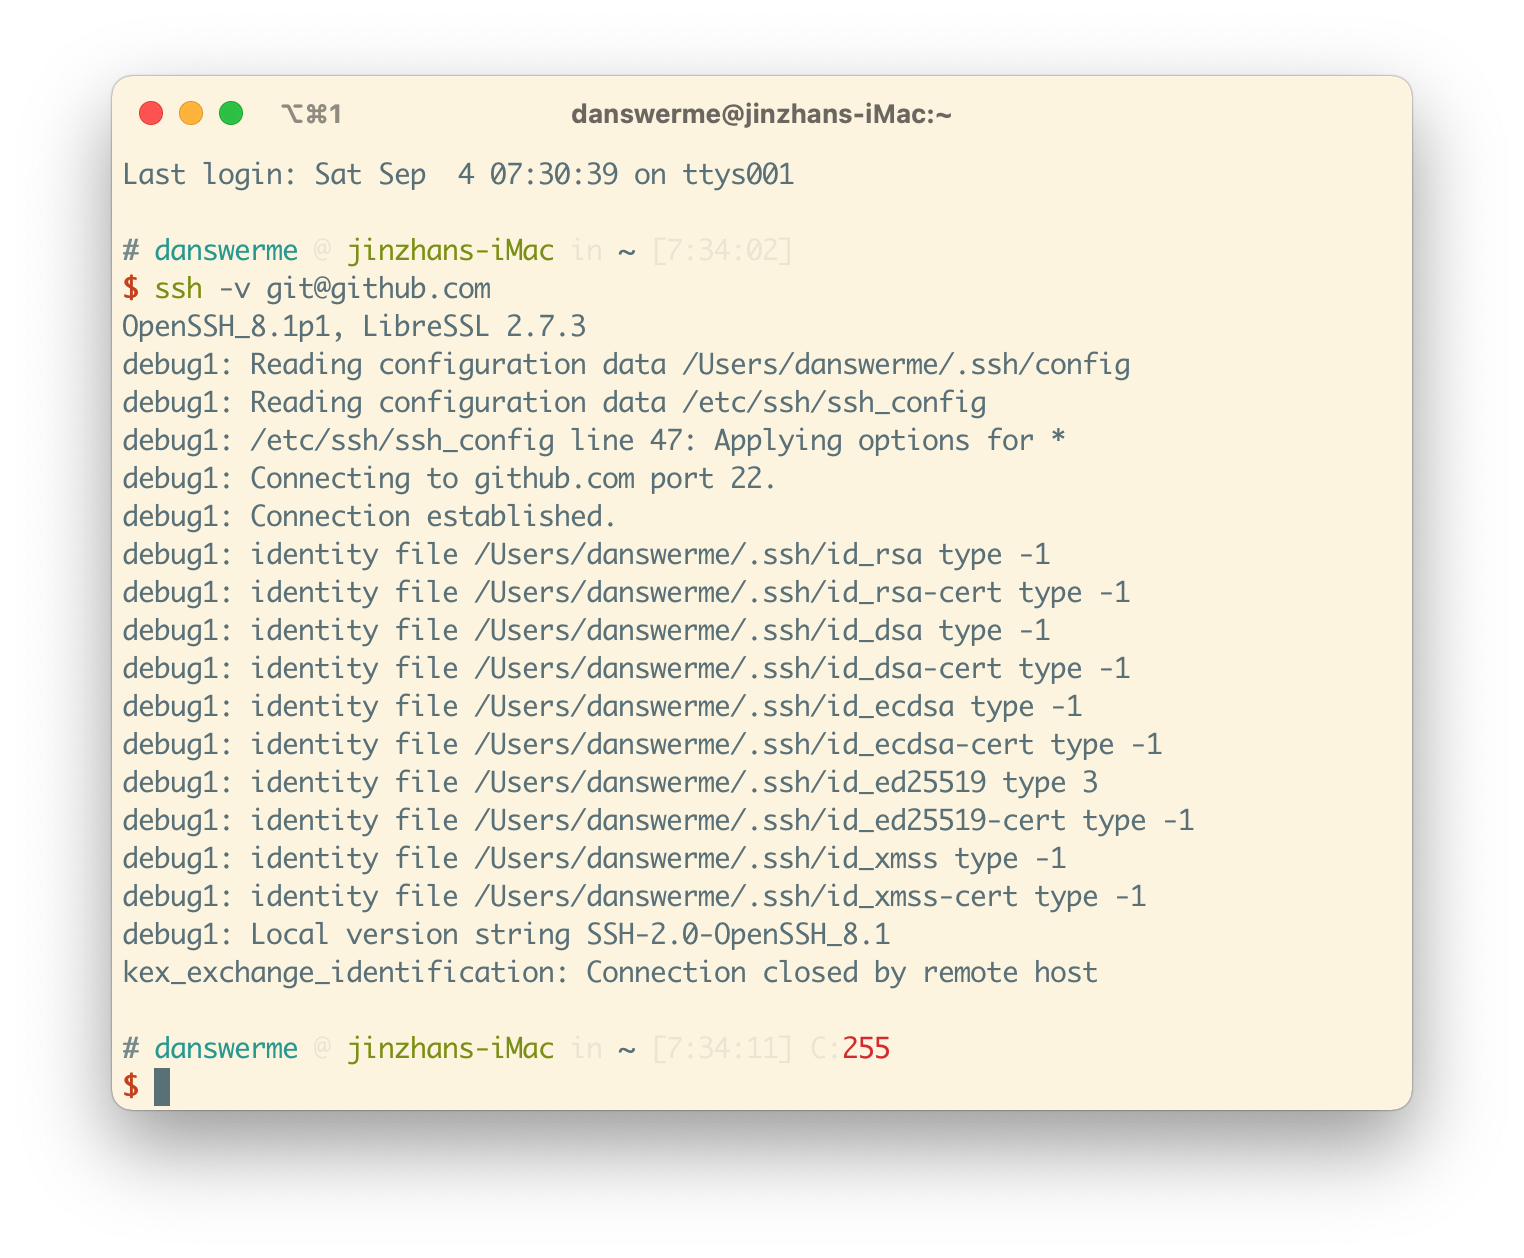Viewport: 1524px width, 1258px height.
Task: Click the 'Connection established.' line
Action: point(432,517)
